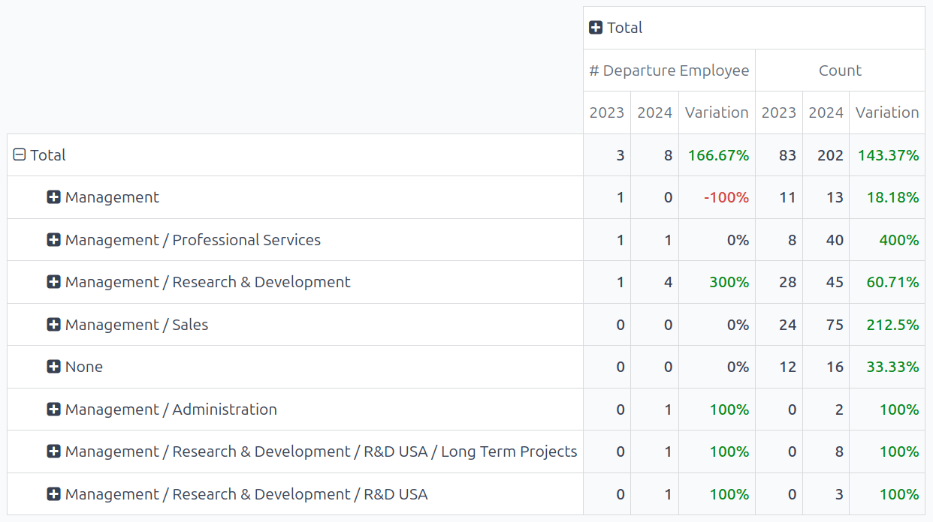
Task: Click plus icon beside Management / Sales
Action: (54, 325)
